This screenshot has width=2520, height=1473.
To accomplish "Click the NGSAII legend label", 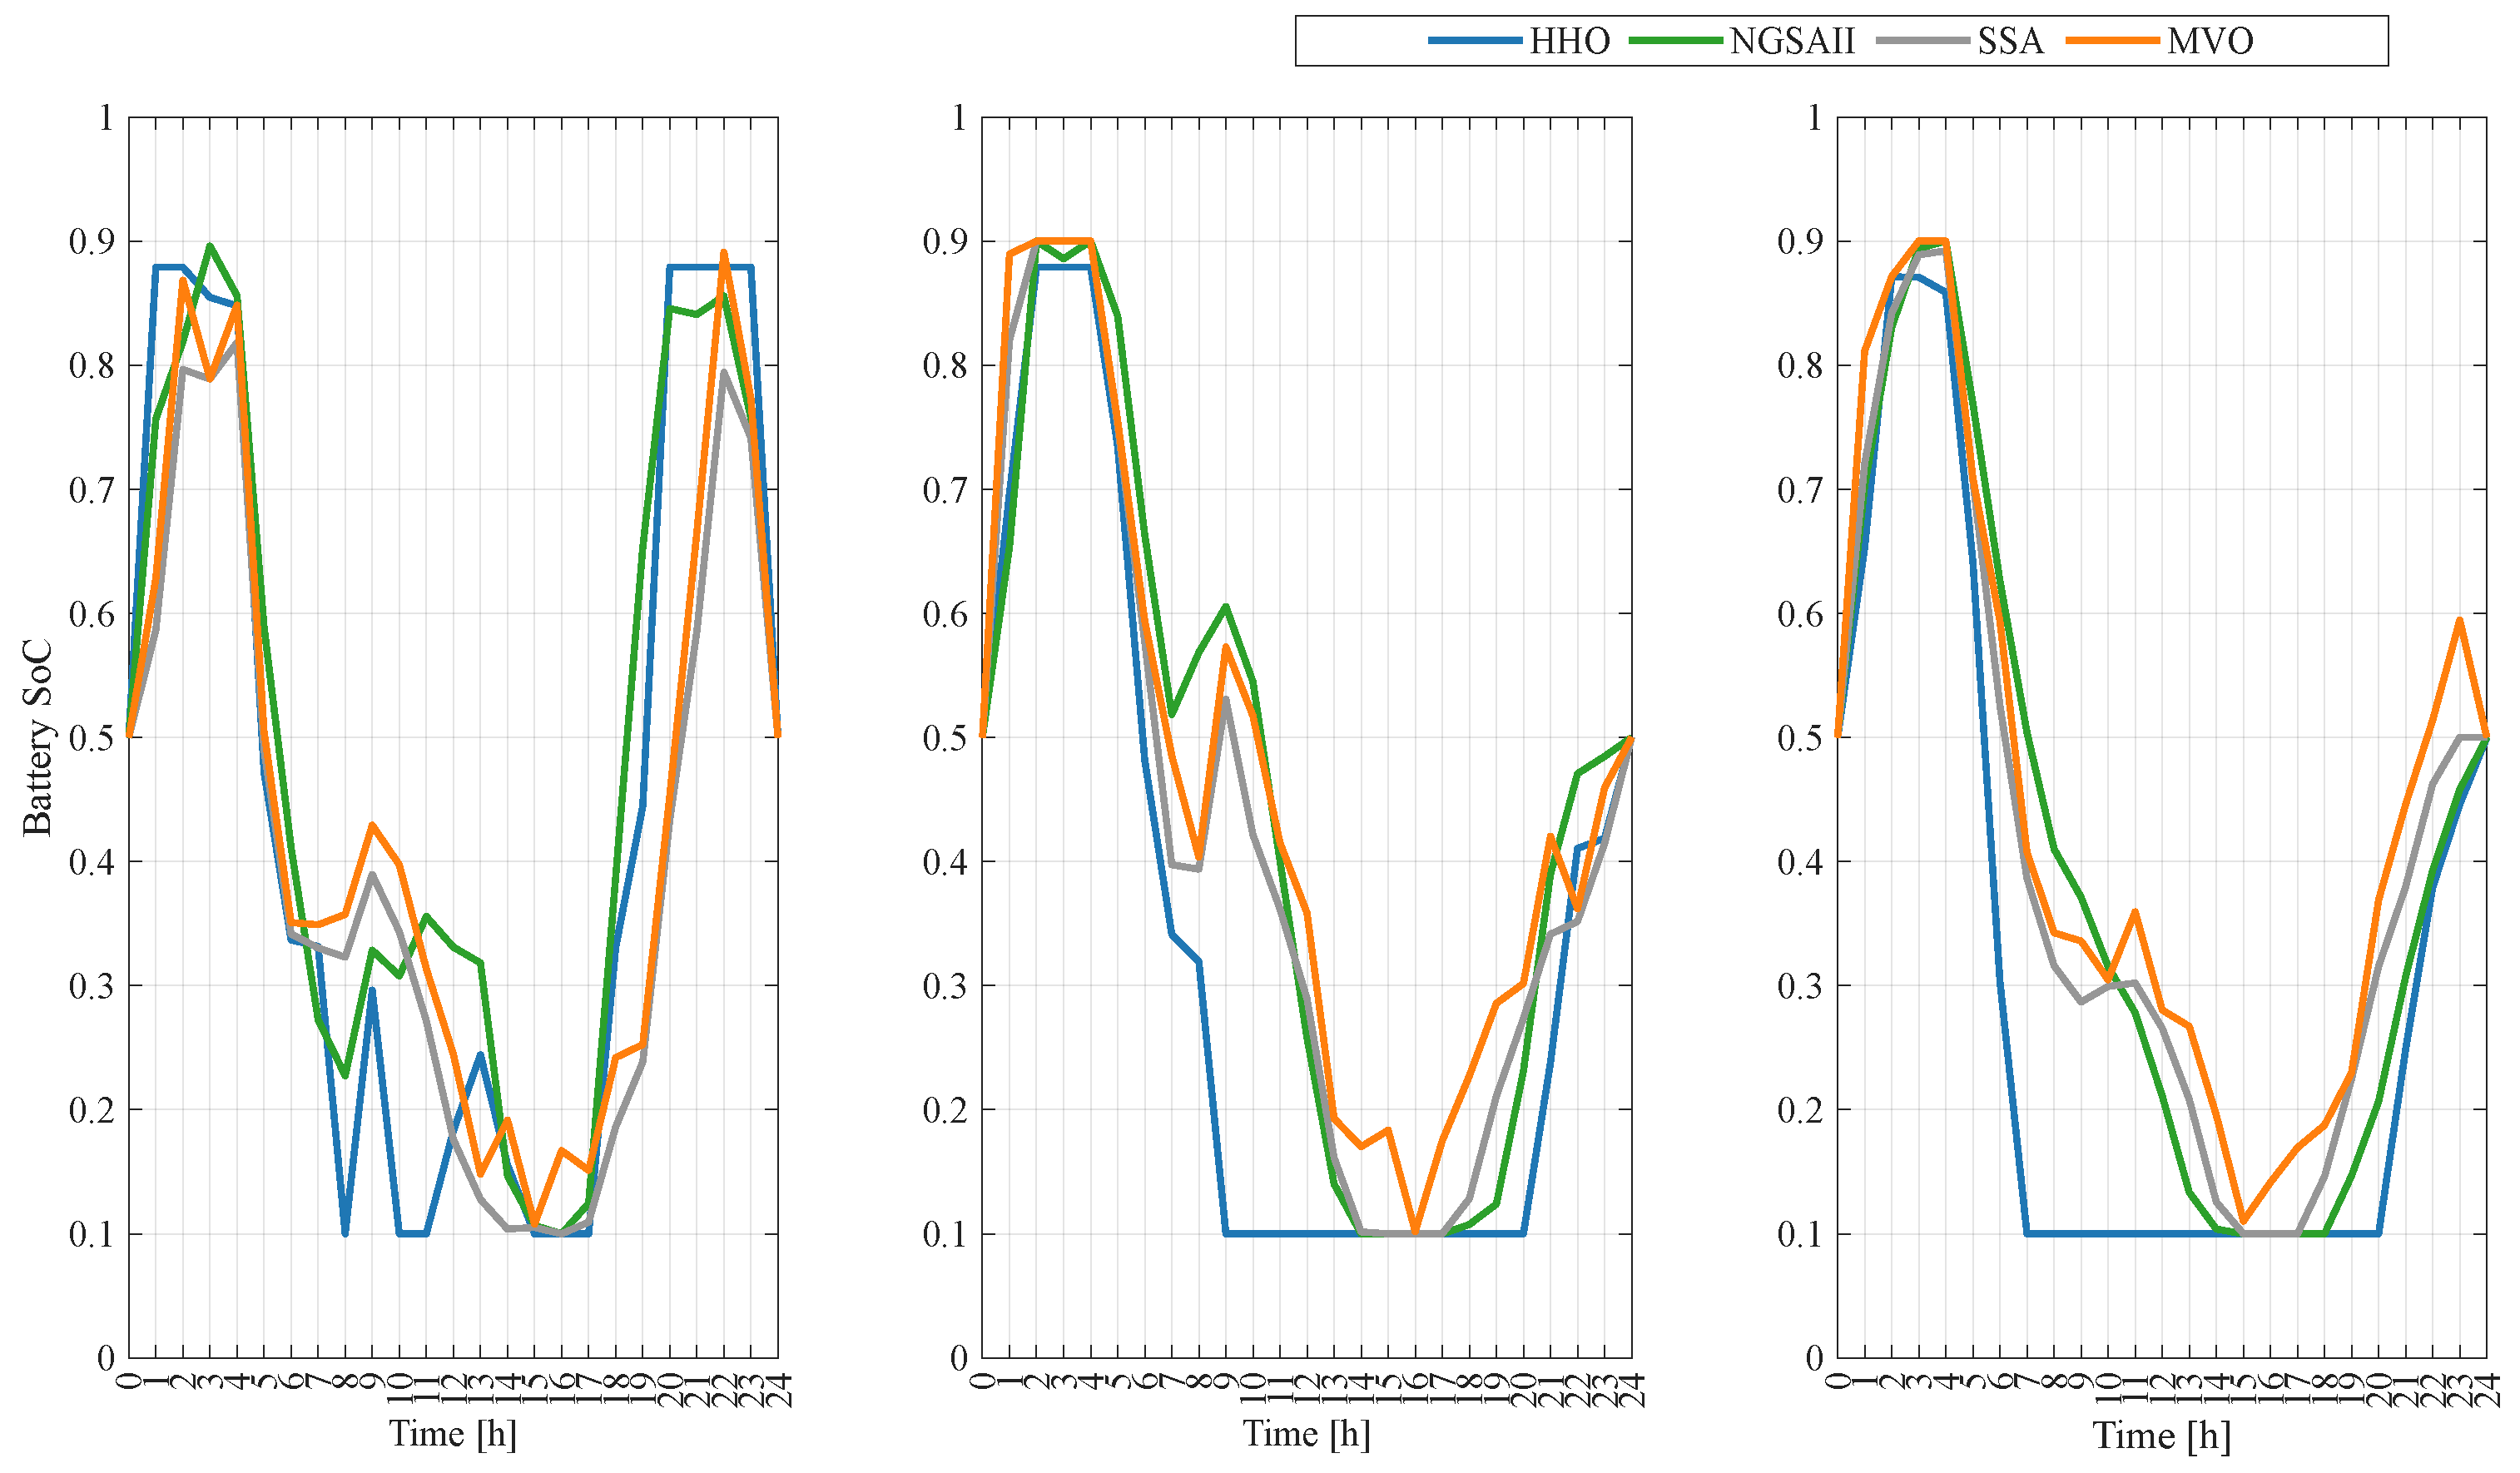I will click(x=1792, y=41).
